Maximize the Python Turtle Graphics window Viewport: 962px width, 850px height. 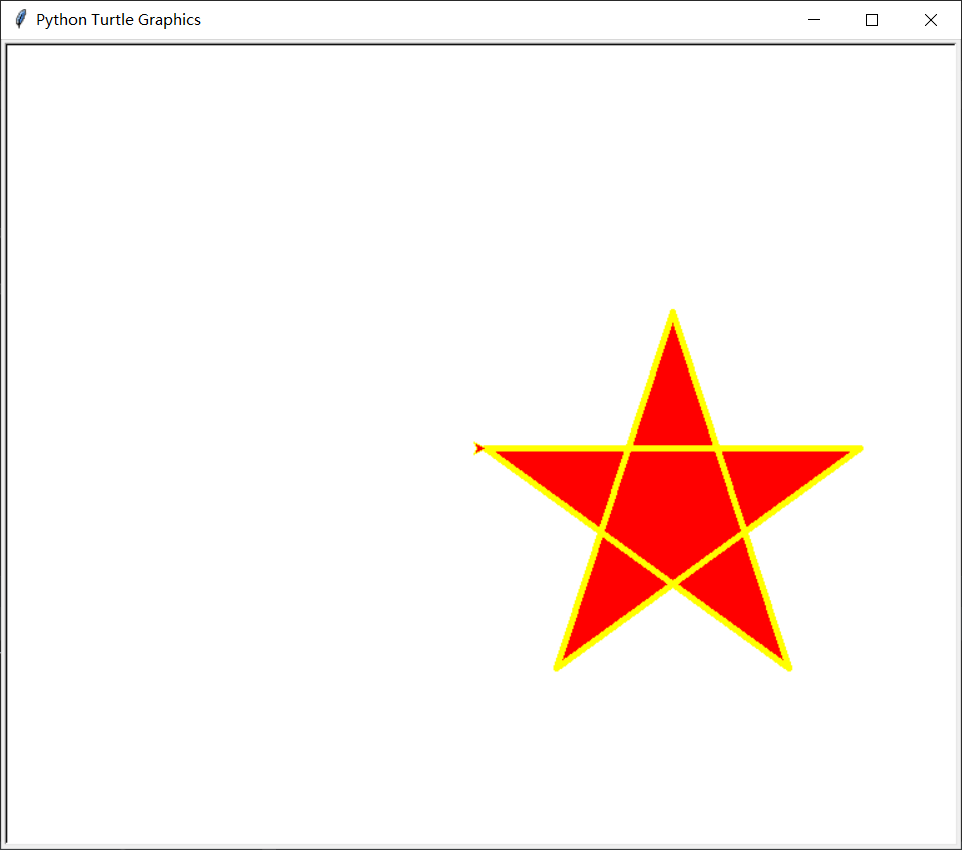[872, 20]
